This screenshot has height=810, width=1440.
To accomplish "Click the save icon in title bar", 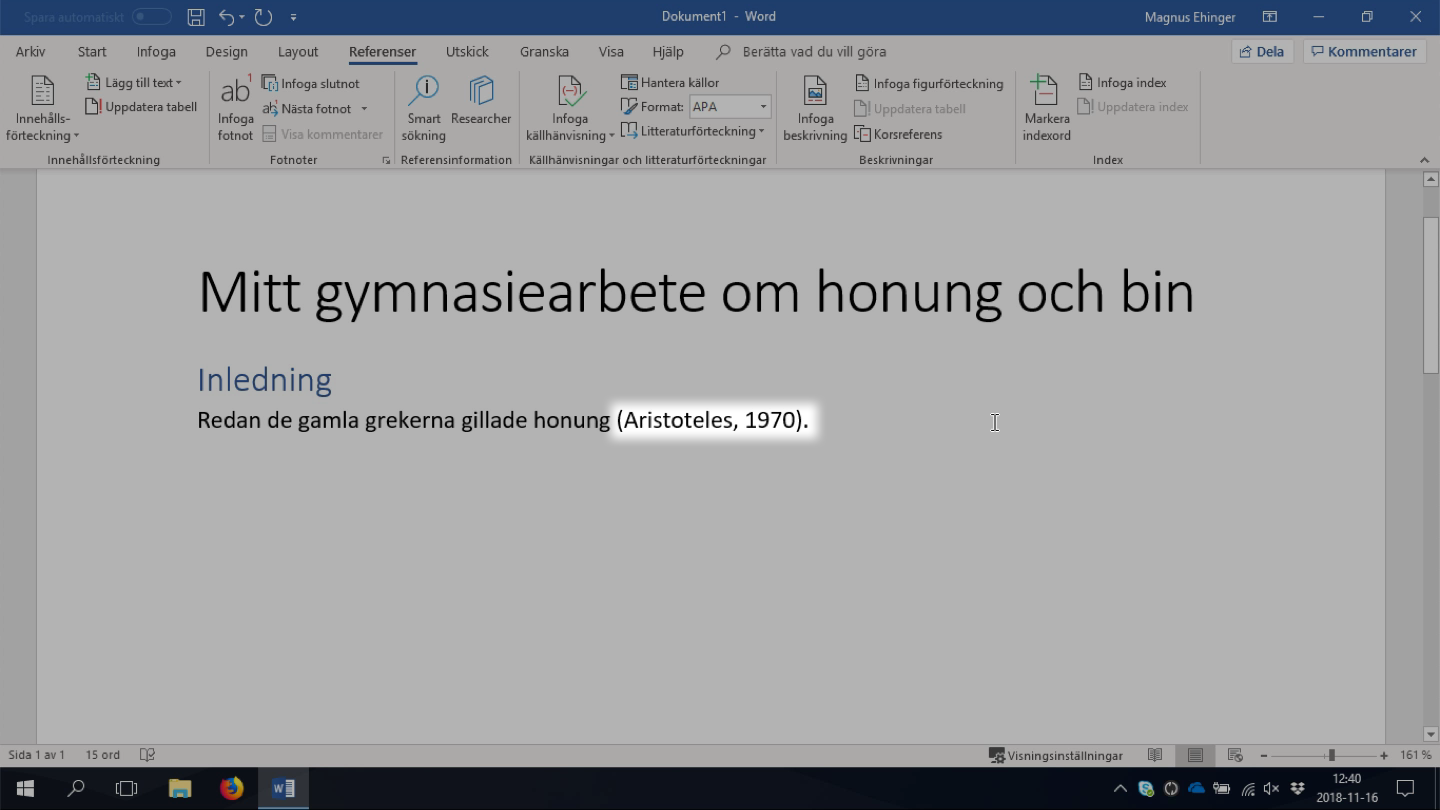I will coord(196,17).
